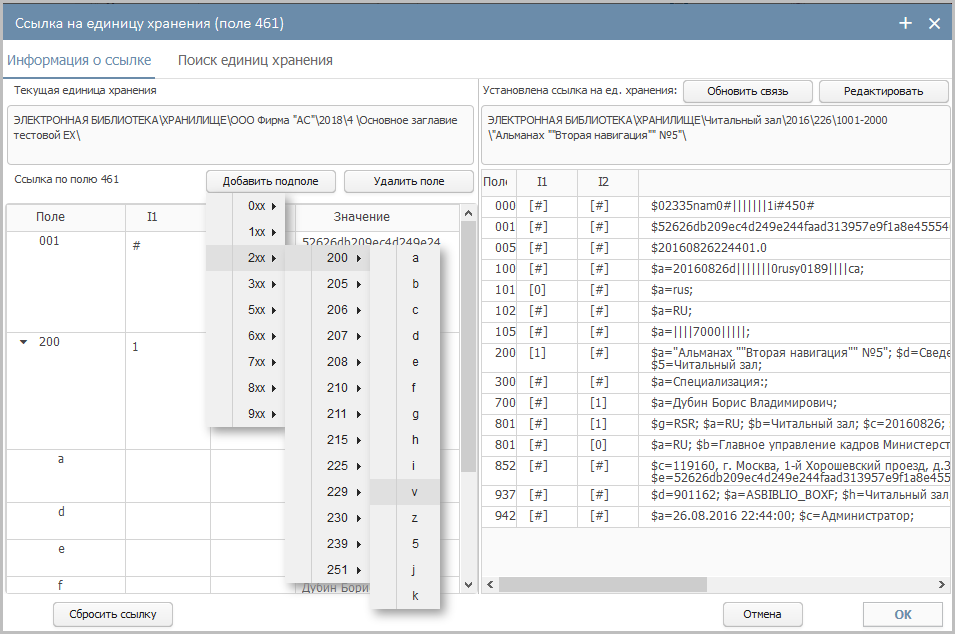Click the plus icon in title bar
955x634 pixels.
coord(906,23)
